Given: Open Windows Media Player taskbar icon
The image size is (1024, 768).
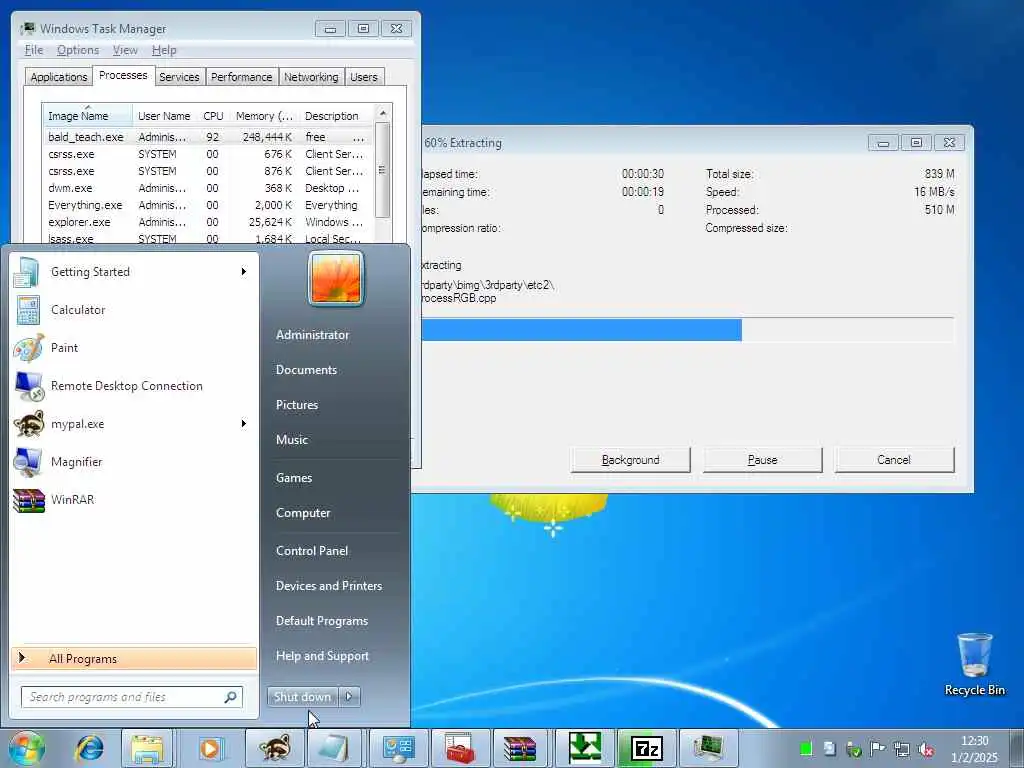Looking at the screenshot, I should pos(210,748).
